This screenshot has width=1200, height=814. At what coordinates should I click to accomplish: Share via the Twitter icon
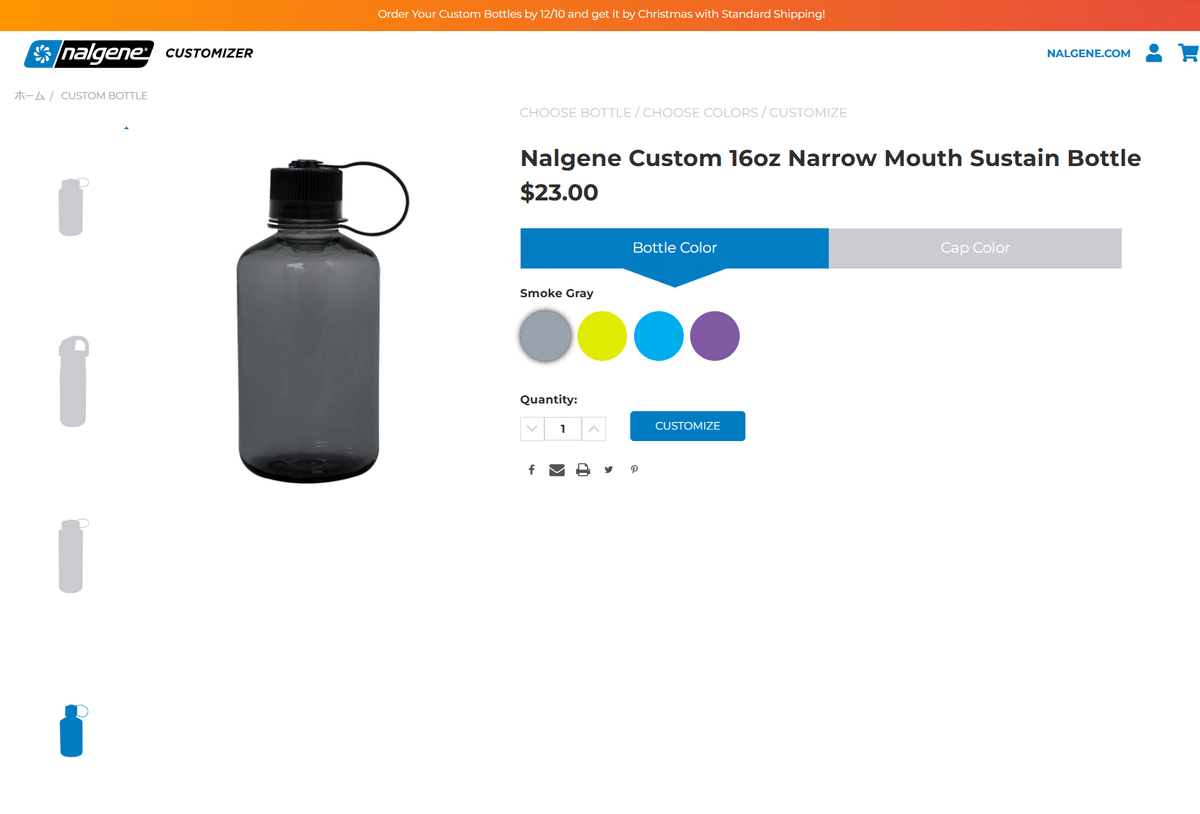point(608,470)
